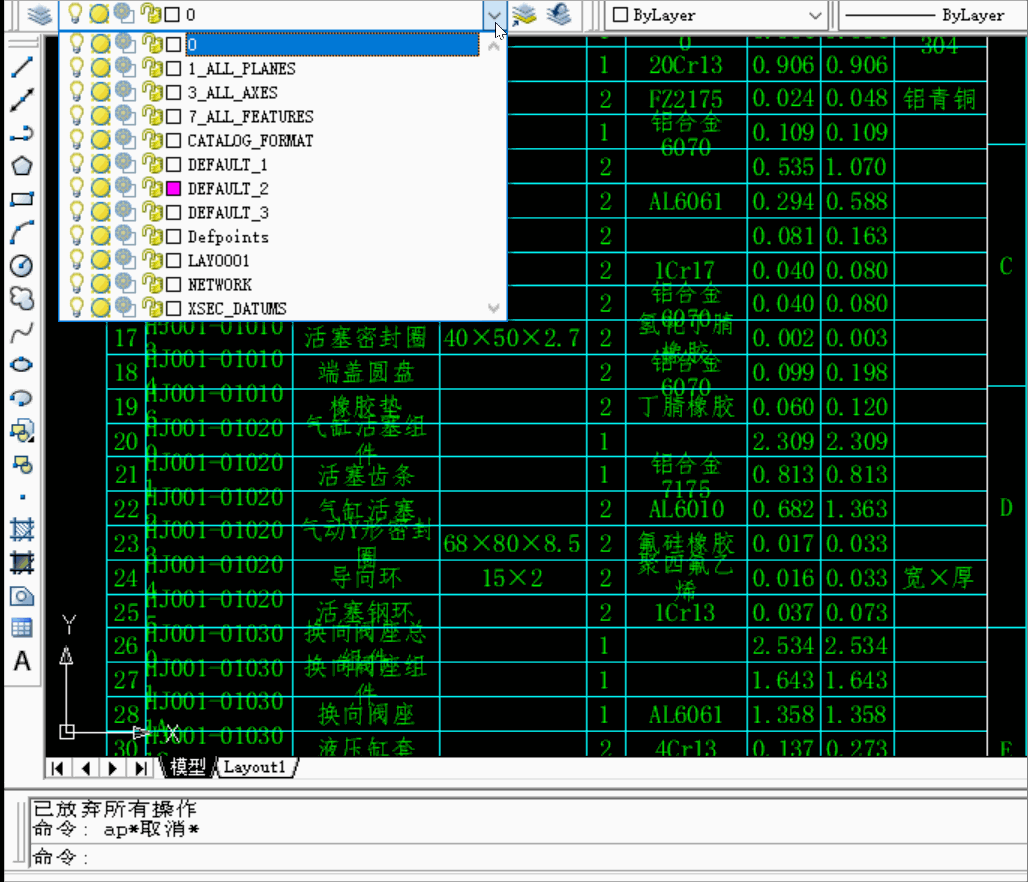The height and width of the screenshot is (882, 1028).
Task: Select the Rectangle draw tool
Action: coord(22,199)
